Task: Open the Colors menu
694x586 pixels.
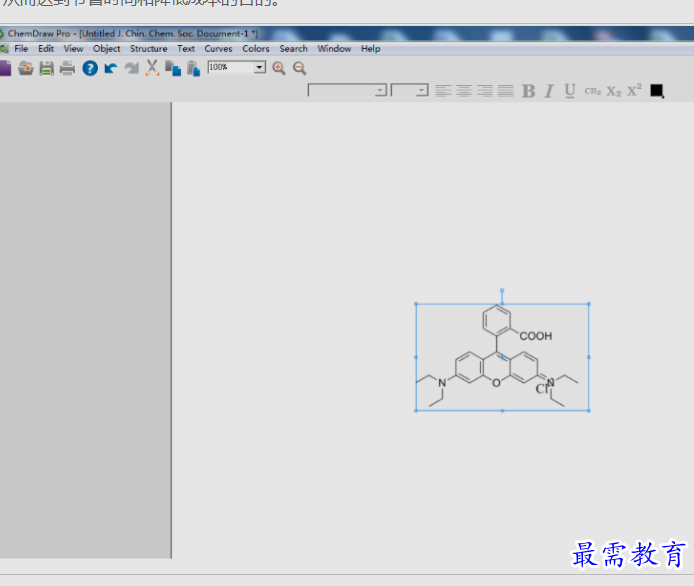Action: click(x=255, y=49)
